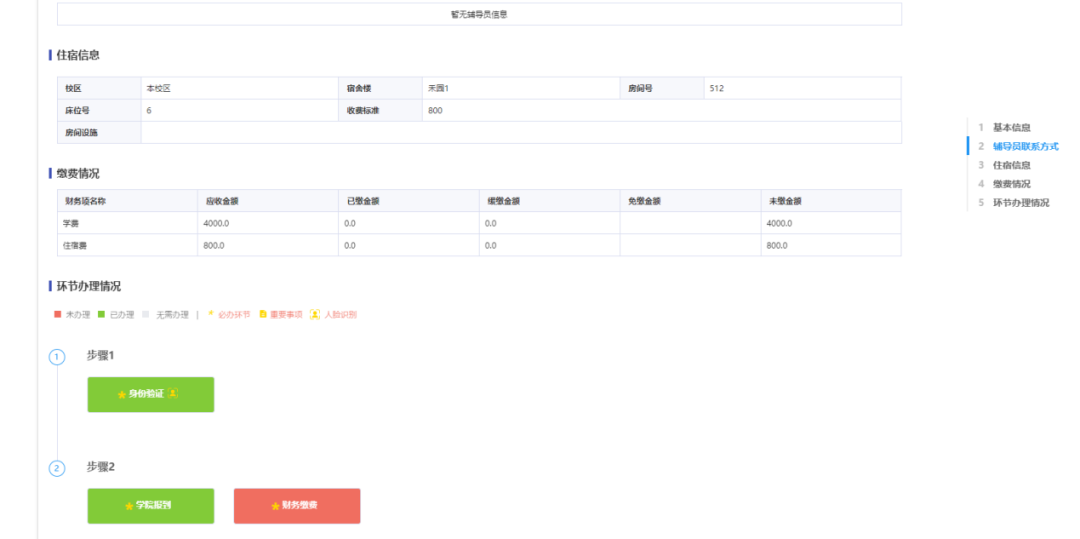The image size is (1080, 539).
Task: Click the 已缴金额 column header
Action: pyautogui.click(x=409, y=201)
